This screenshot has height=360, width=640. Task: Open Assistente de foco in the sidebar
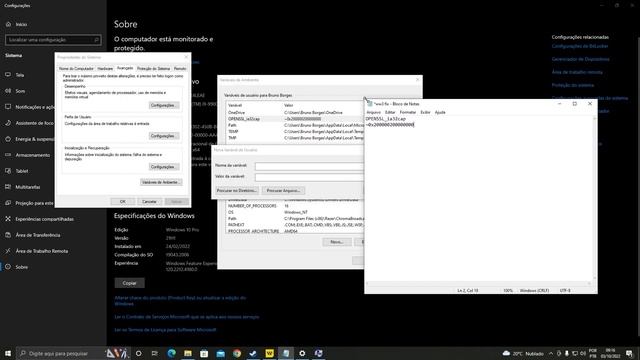click(29, 123)
